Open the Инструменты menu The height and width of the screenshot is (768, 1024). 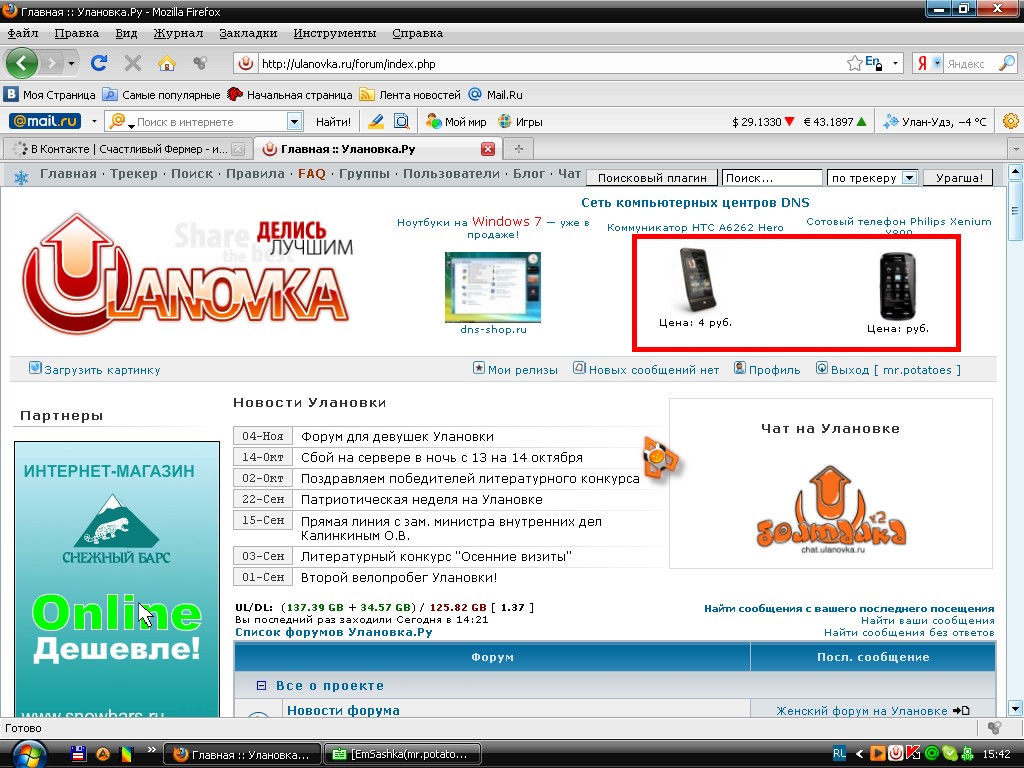334,33
